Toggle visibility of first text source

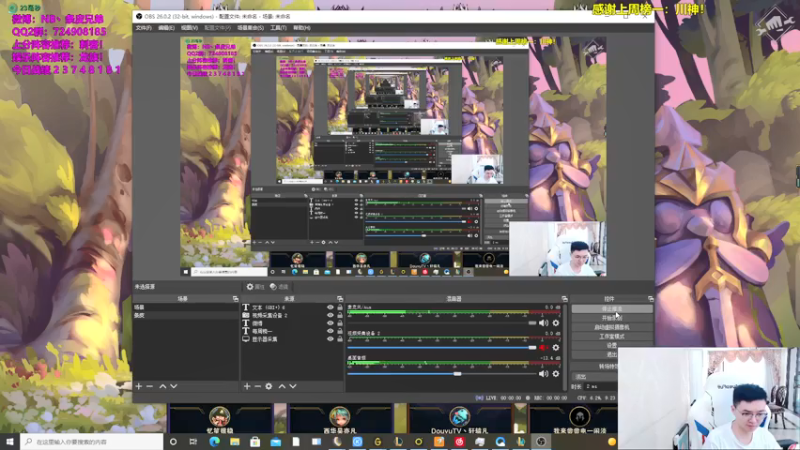point(330,308)
